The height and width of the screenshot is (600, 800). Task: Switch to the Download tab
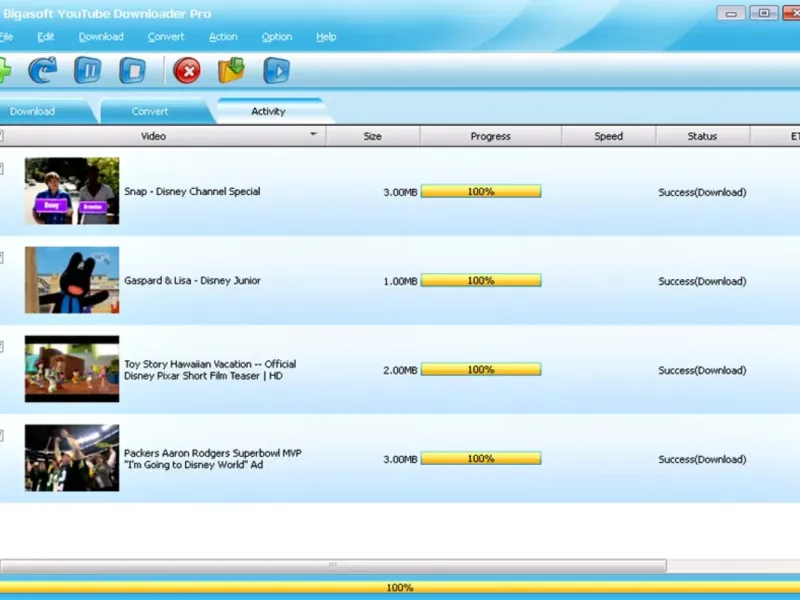point(43,111)
